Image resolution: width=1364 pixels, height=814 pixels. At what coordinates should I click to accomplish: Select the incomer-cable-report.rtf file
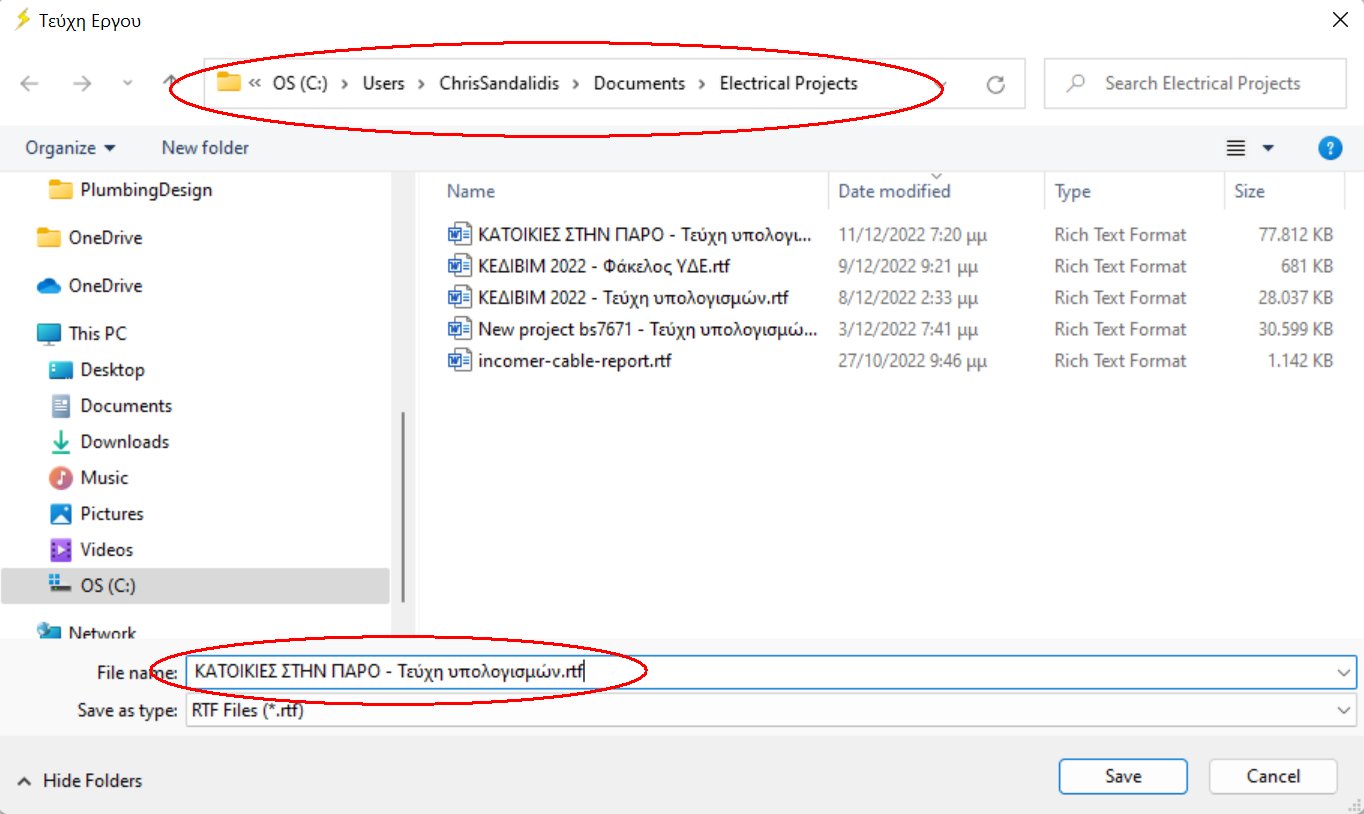point(574,361)
